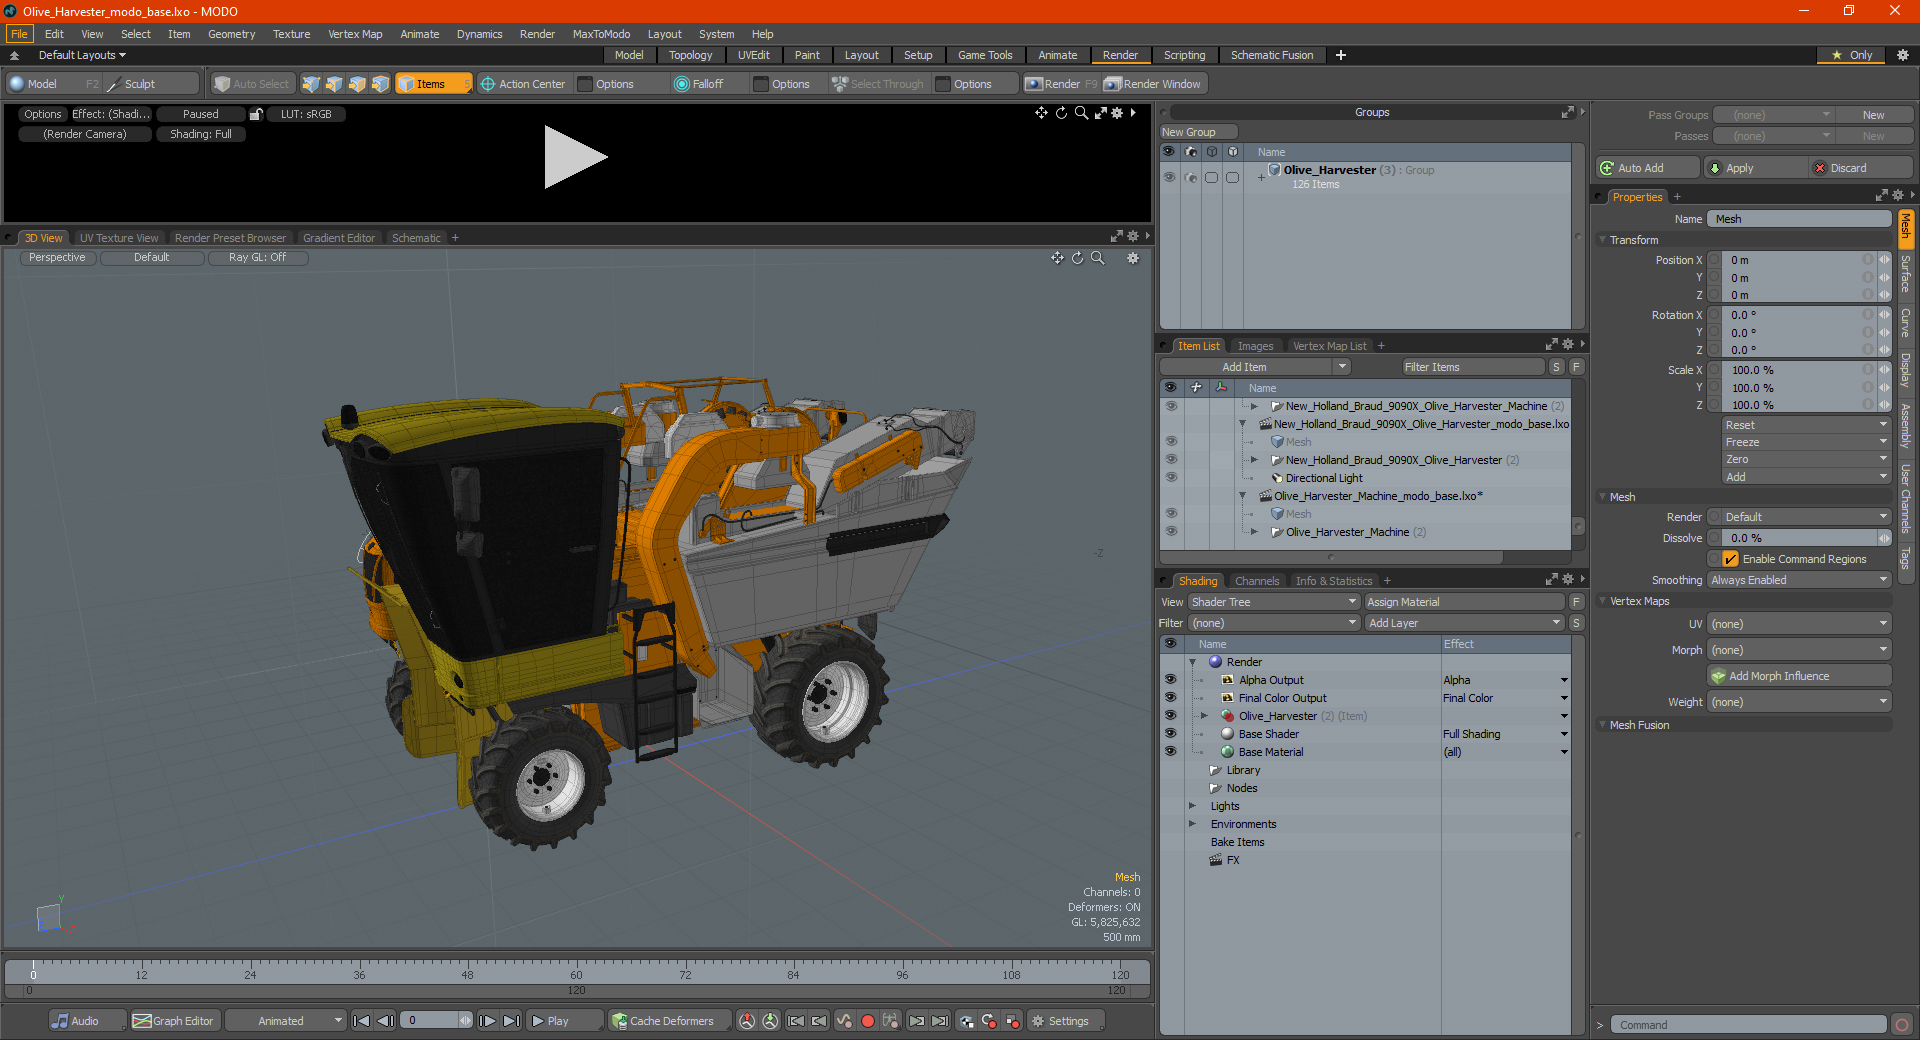Open the Texture menu
This screenshot has height=1040, width=1920.
click(291, 34)
